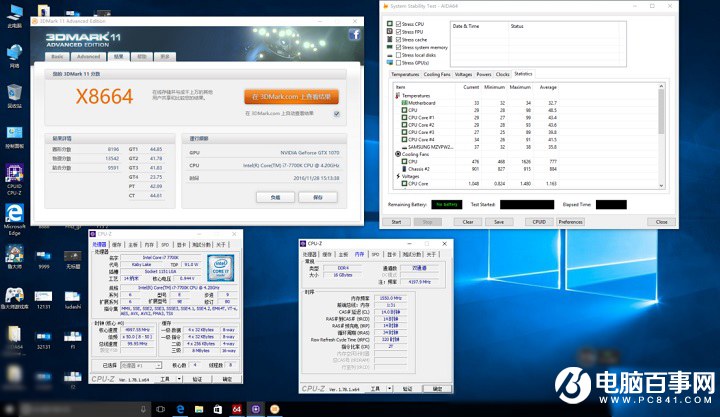Screen dimensions: 720x417
Task: Click the AIDA64 taskbar icon
Action: pos(236,409)
